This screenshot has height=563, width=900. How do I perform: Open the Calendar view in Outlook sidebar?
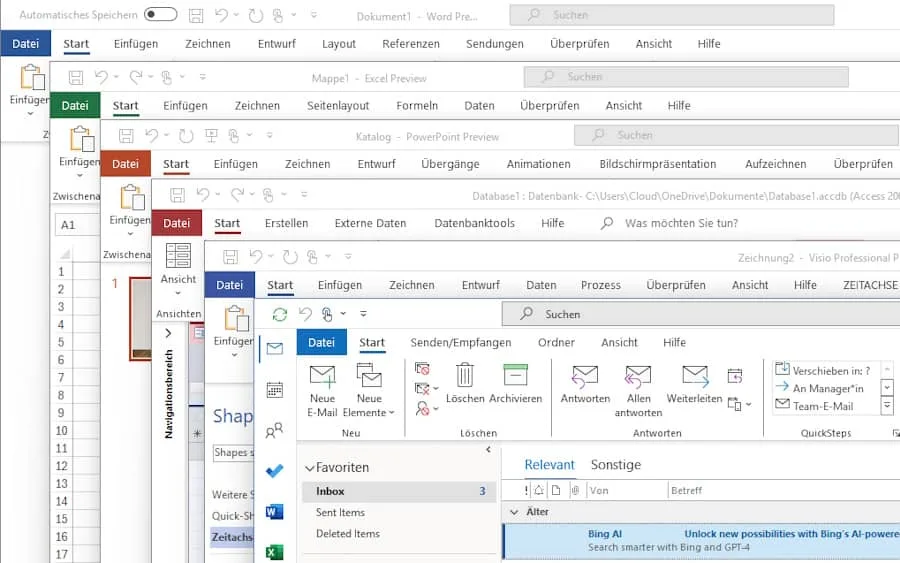274,390
